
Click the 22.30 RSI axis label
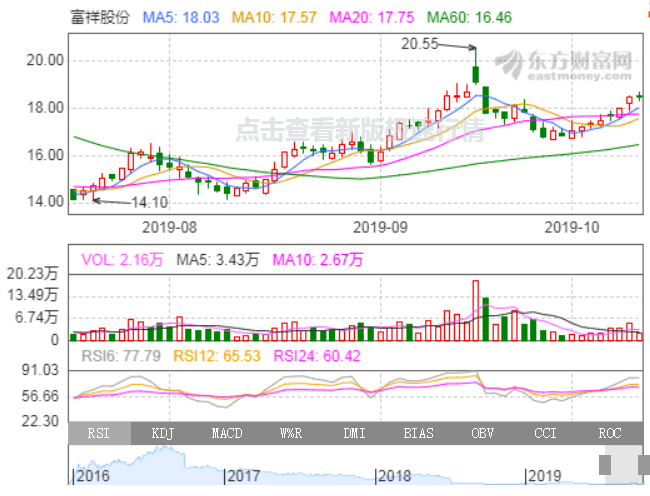[x=41, y=421]
